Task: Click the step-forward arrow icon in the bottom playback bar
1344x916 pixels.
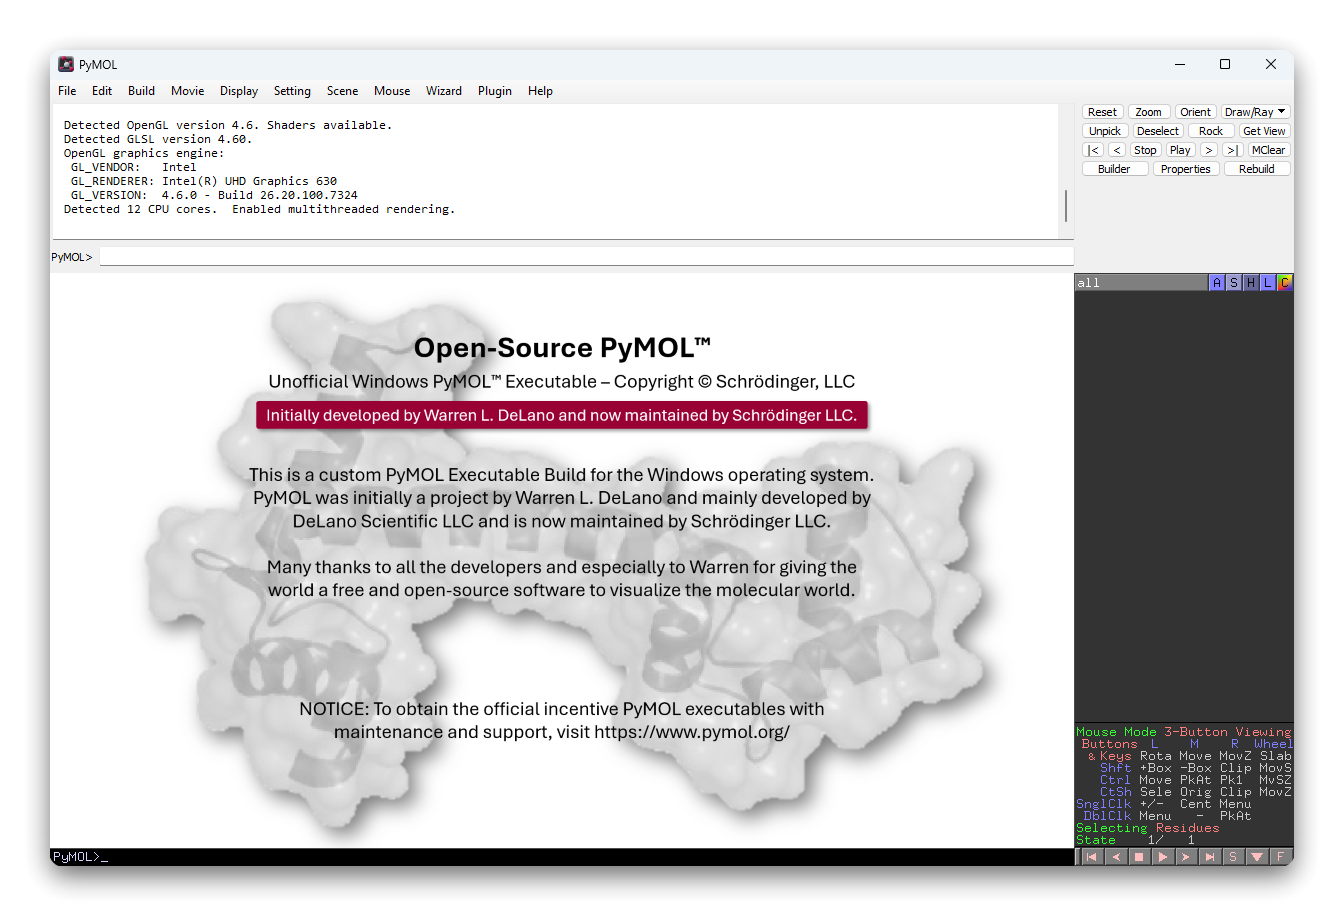Action: pos(1186,857)
